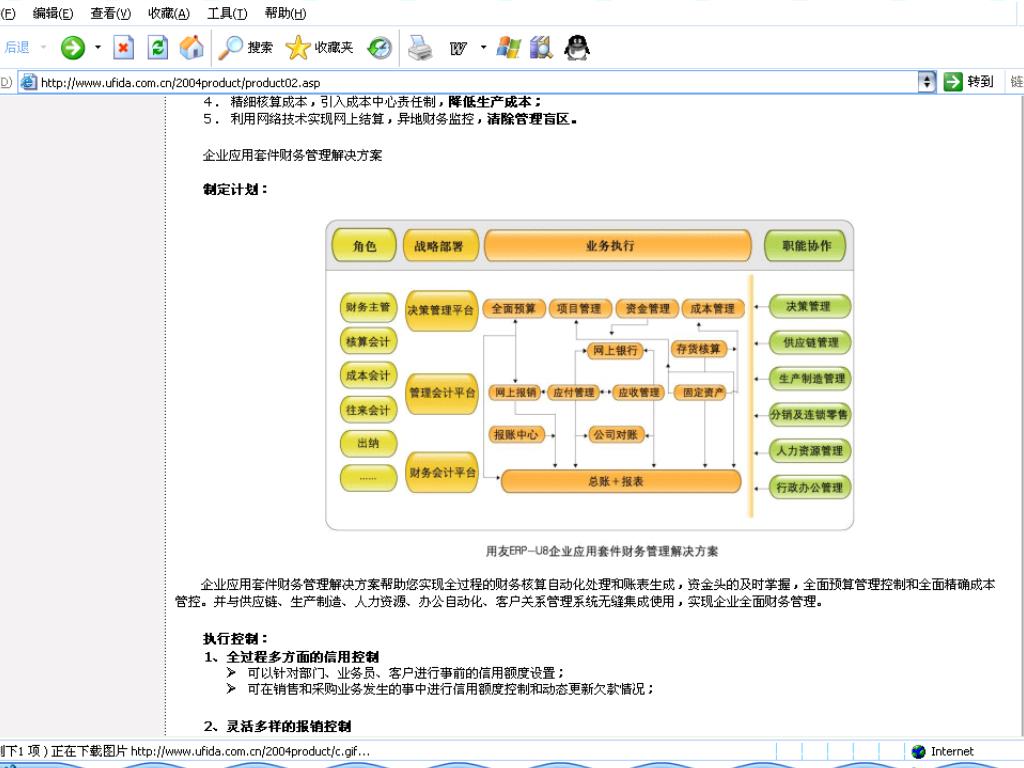Click the 决策管理平台 box
Image resolution: width=1024 pixels, height=768 pixels.
tap(441, 310)
